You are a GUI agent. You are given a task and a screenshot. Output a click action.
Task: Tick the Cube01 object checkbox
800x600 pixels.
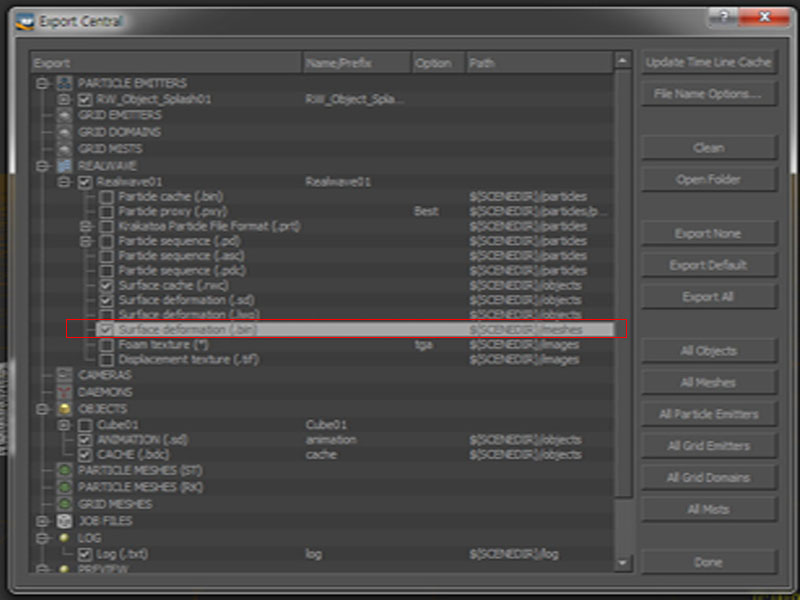tap(85, 425)
